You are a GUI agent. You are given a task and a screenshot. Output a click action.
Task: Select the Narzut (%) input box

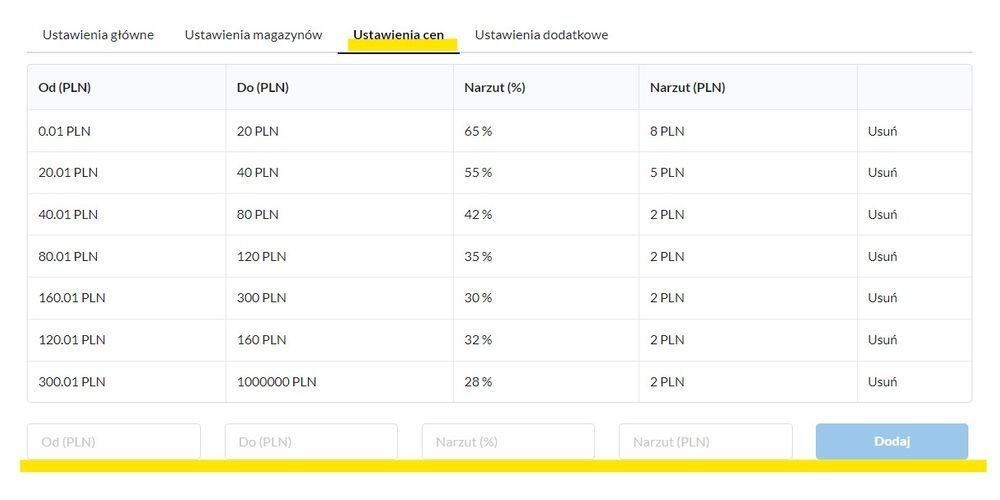[x=508, y=441]
